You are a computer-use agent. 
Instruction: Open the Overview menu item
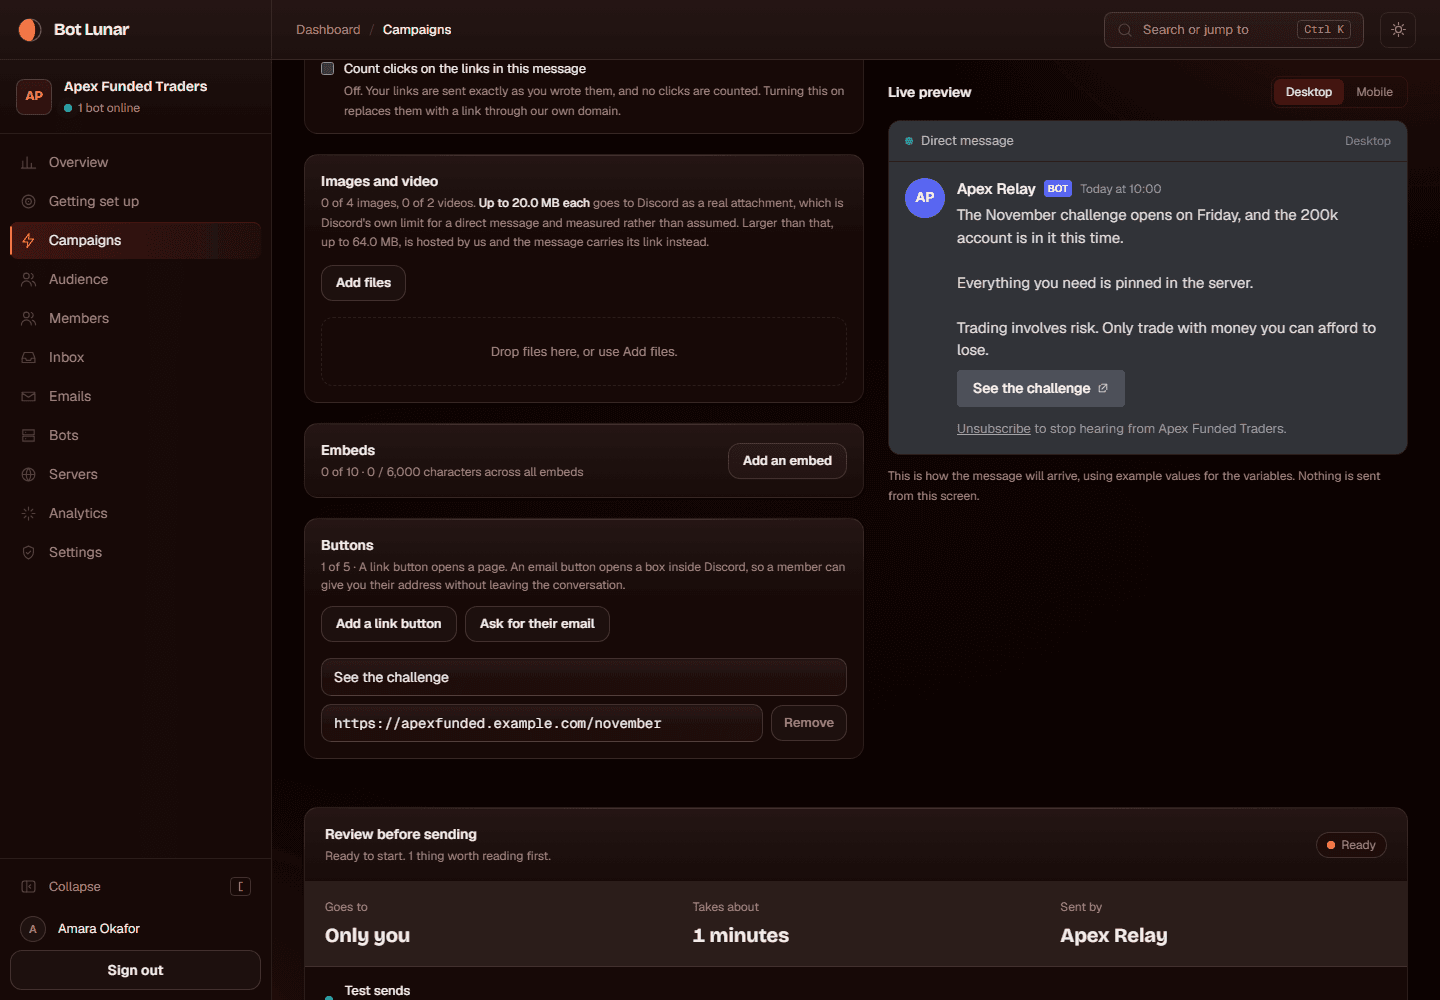click(x=135, y=162)
